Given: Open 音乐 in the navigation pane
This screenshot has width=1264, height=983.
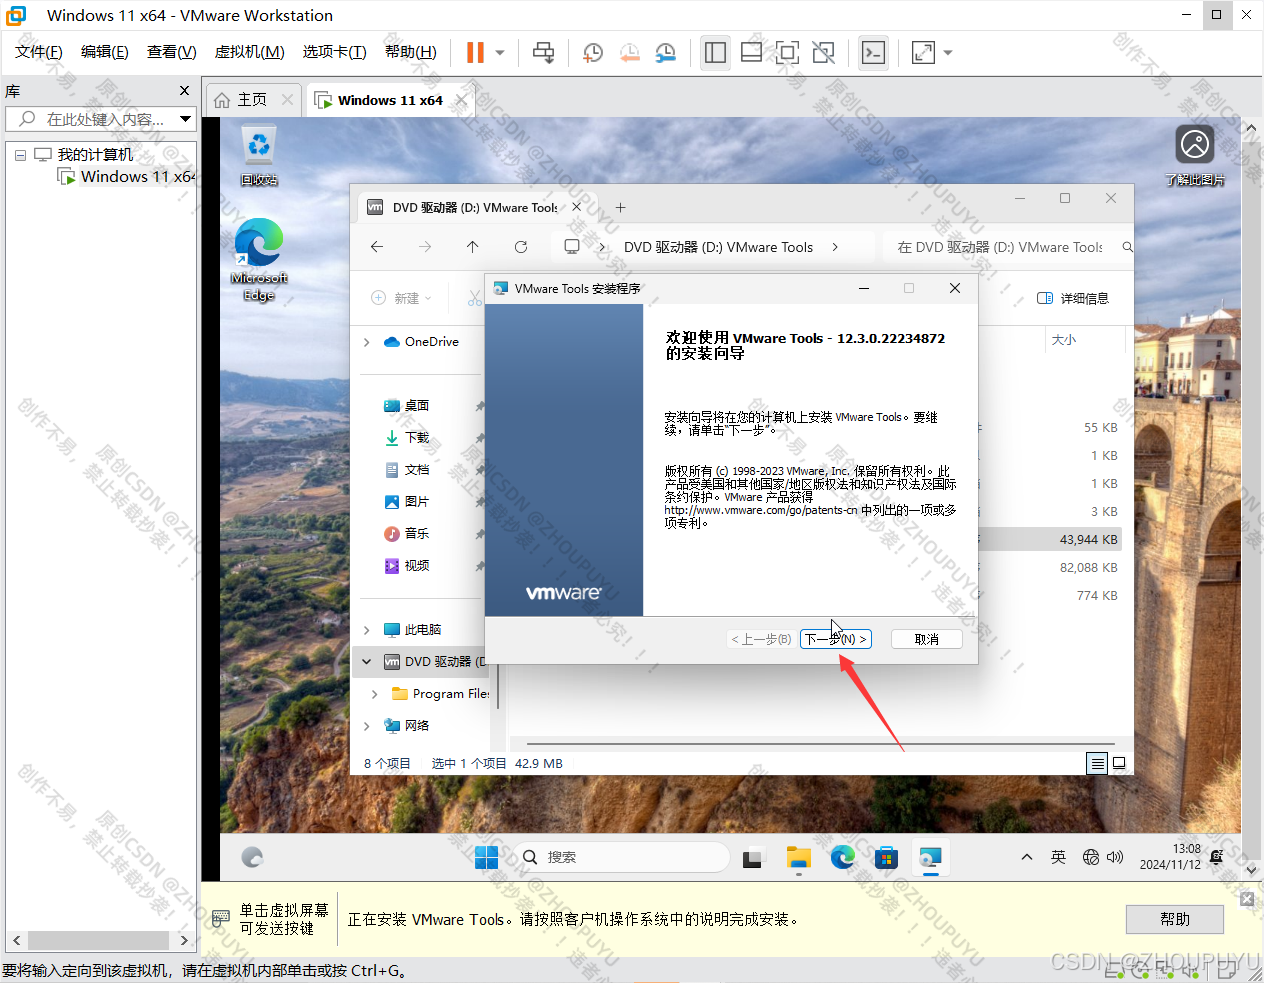Looking at the screenshot, I should [417, 534].
